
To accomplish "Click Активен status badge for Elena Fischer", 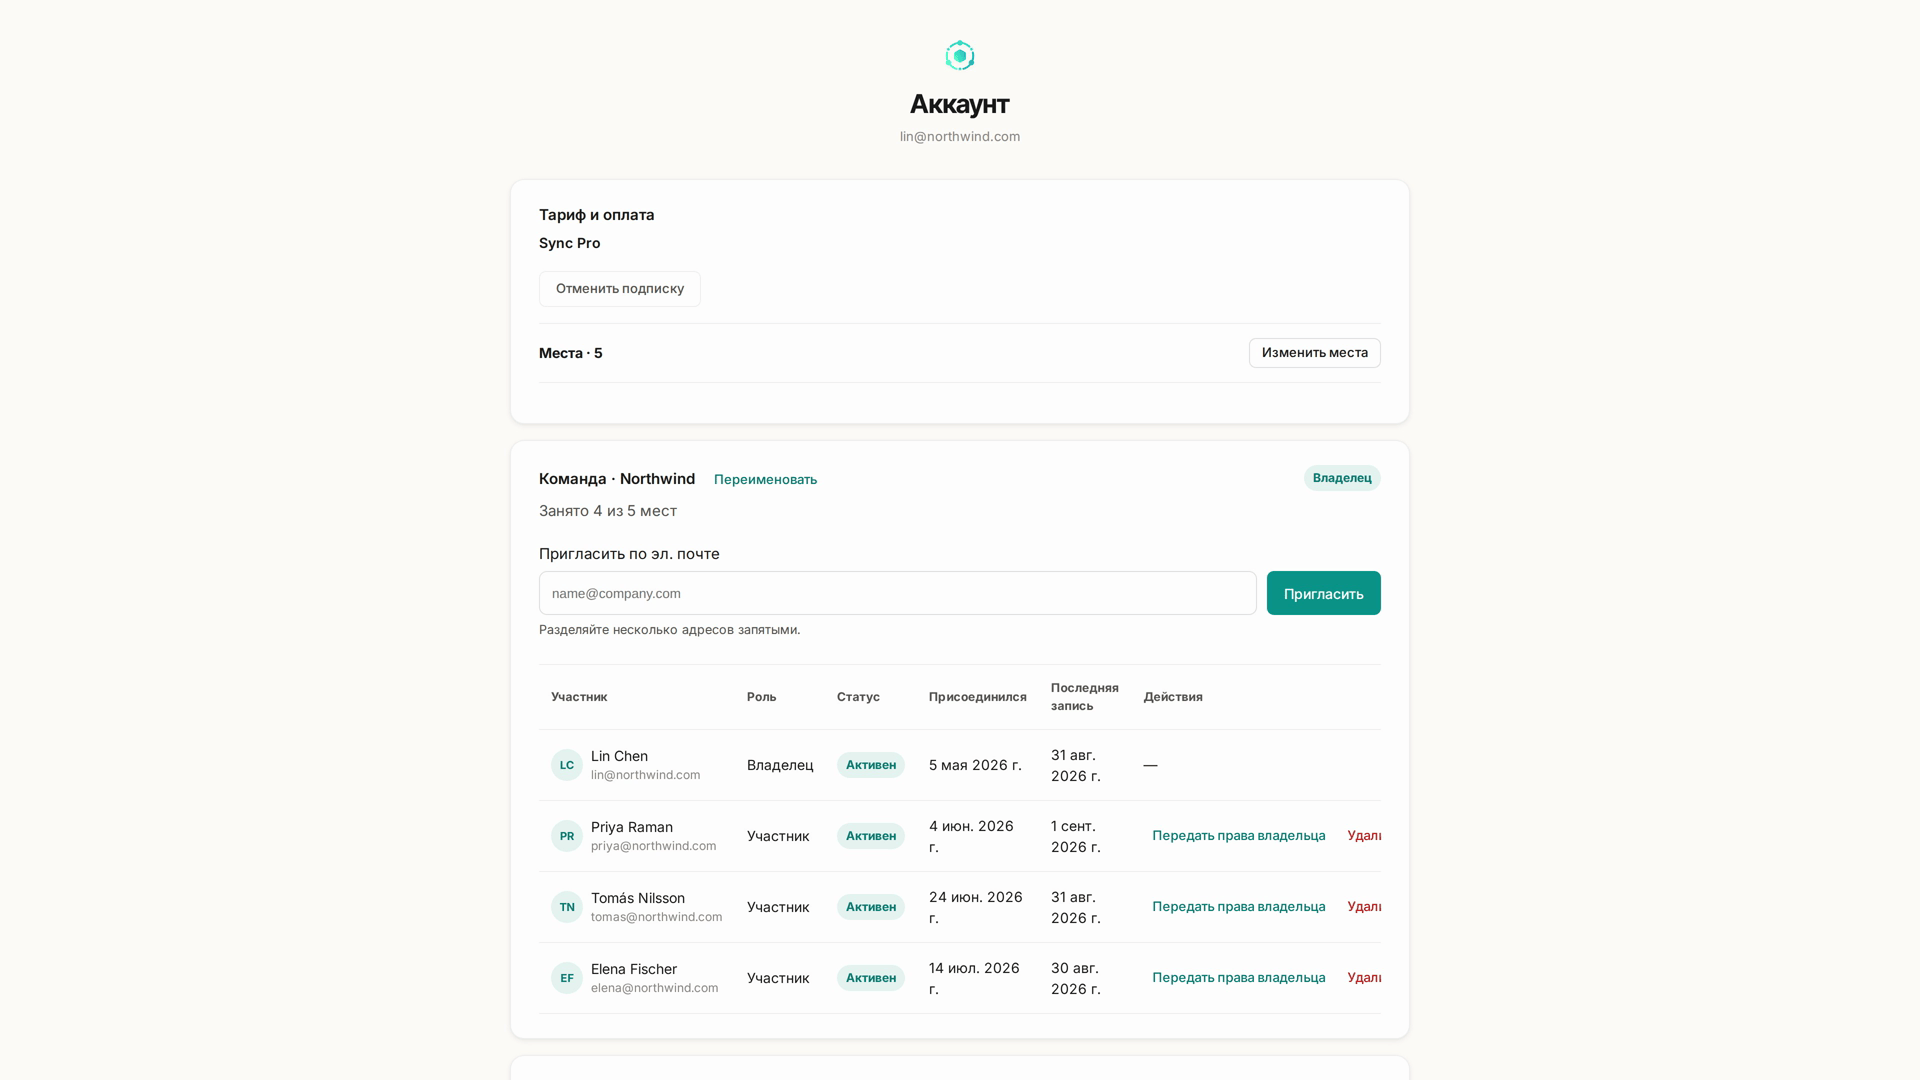I will (x=871, y=978).
